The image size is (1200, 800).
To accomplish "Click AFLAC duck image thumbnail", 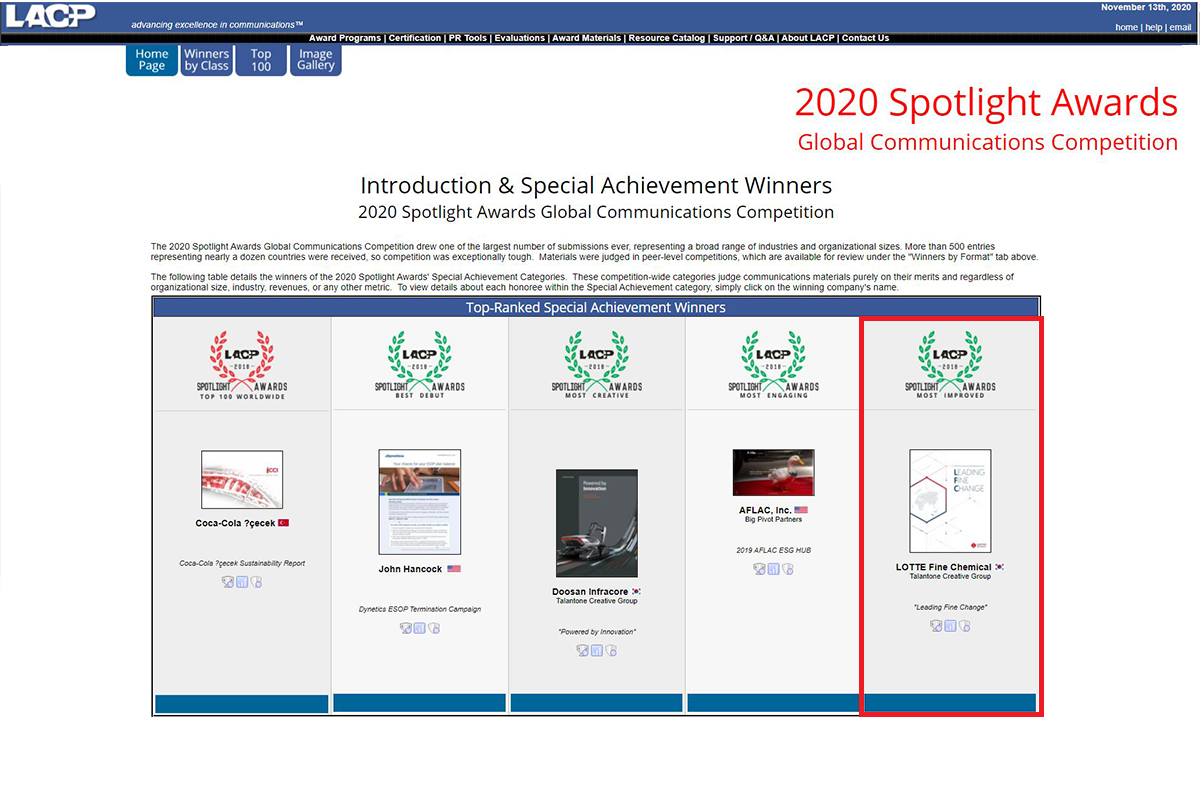I will coord(773,473).
